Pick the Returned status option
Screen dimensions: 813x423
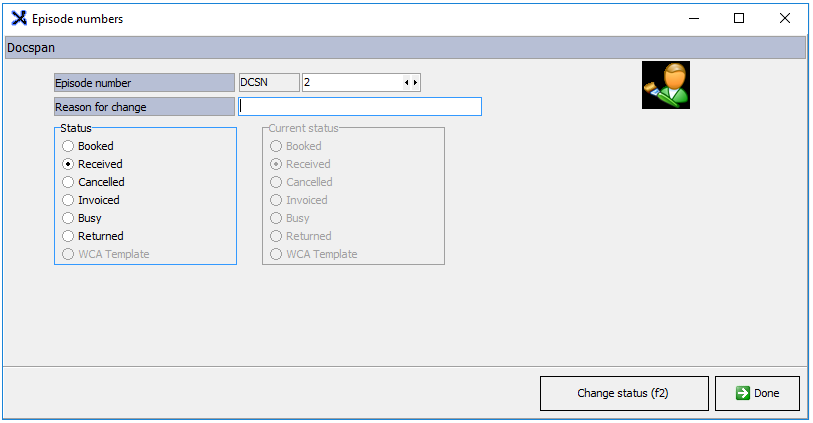(69, 236)
